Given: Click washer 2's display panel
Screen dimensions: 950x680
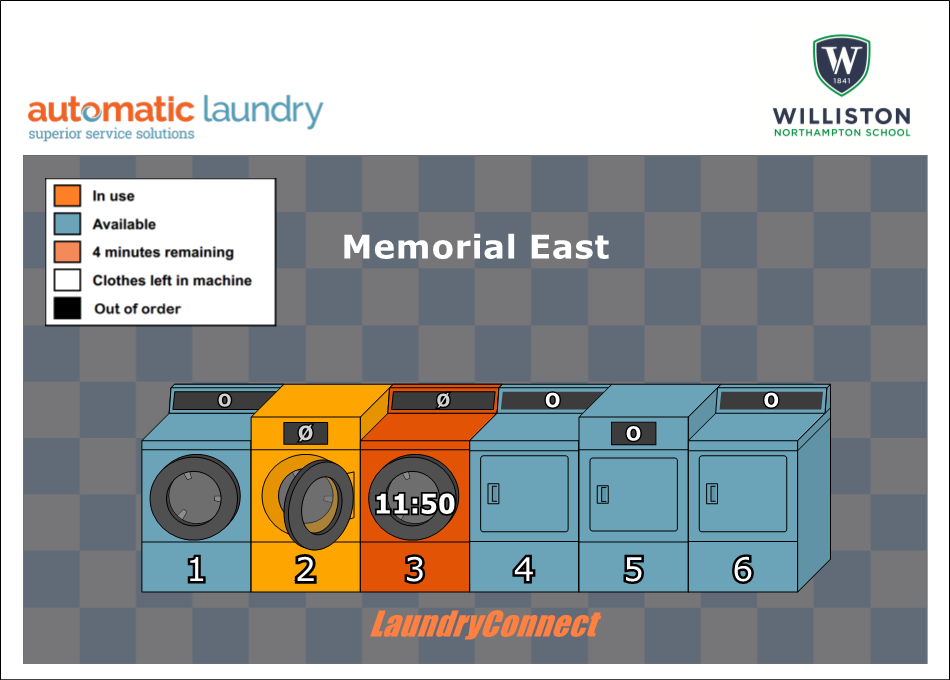Looking at the screenshot, I should pyautogui.click(x=306, y=433).
